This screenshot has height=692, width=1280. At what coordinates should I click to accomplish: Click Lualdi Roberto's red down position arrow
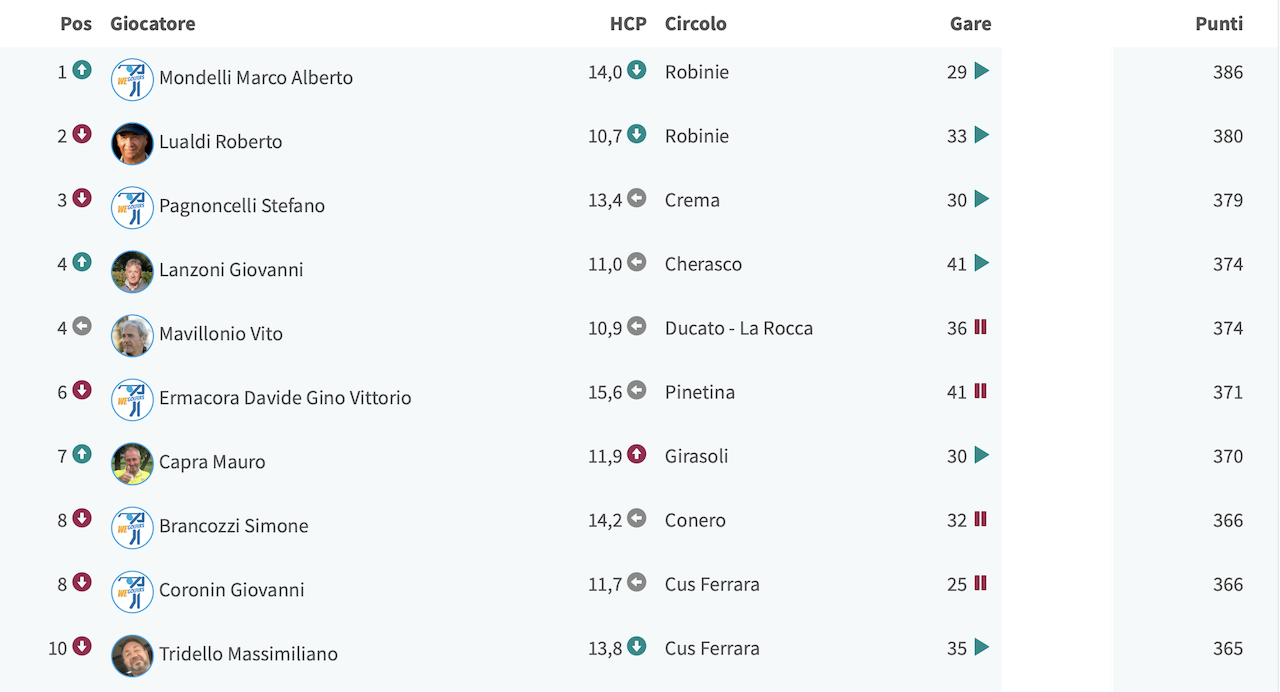[x=82, y=134]
